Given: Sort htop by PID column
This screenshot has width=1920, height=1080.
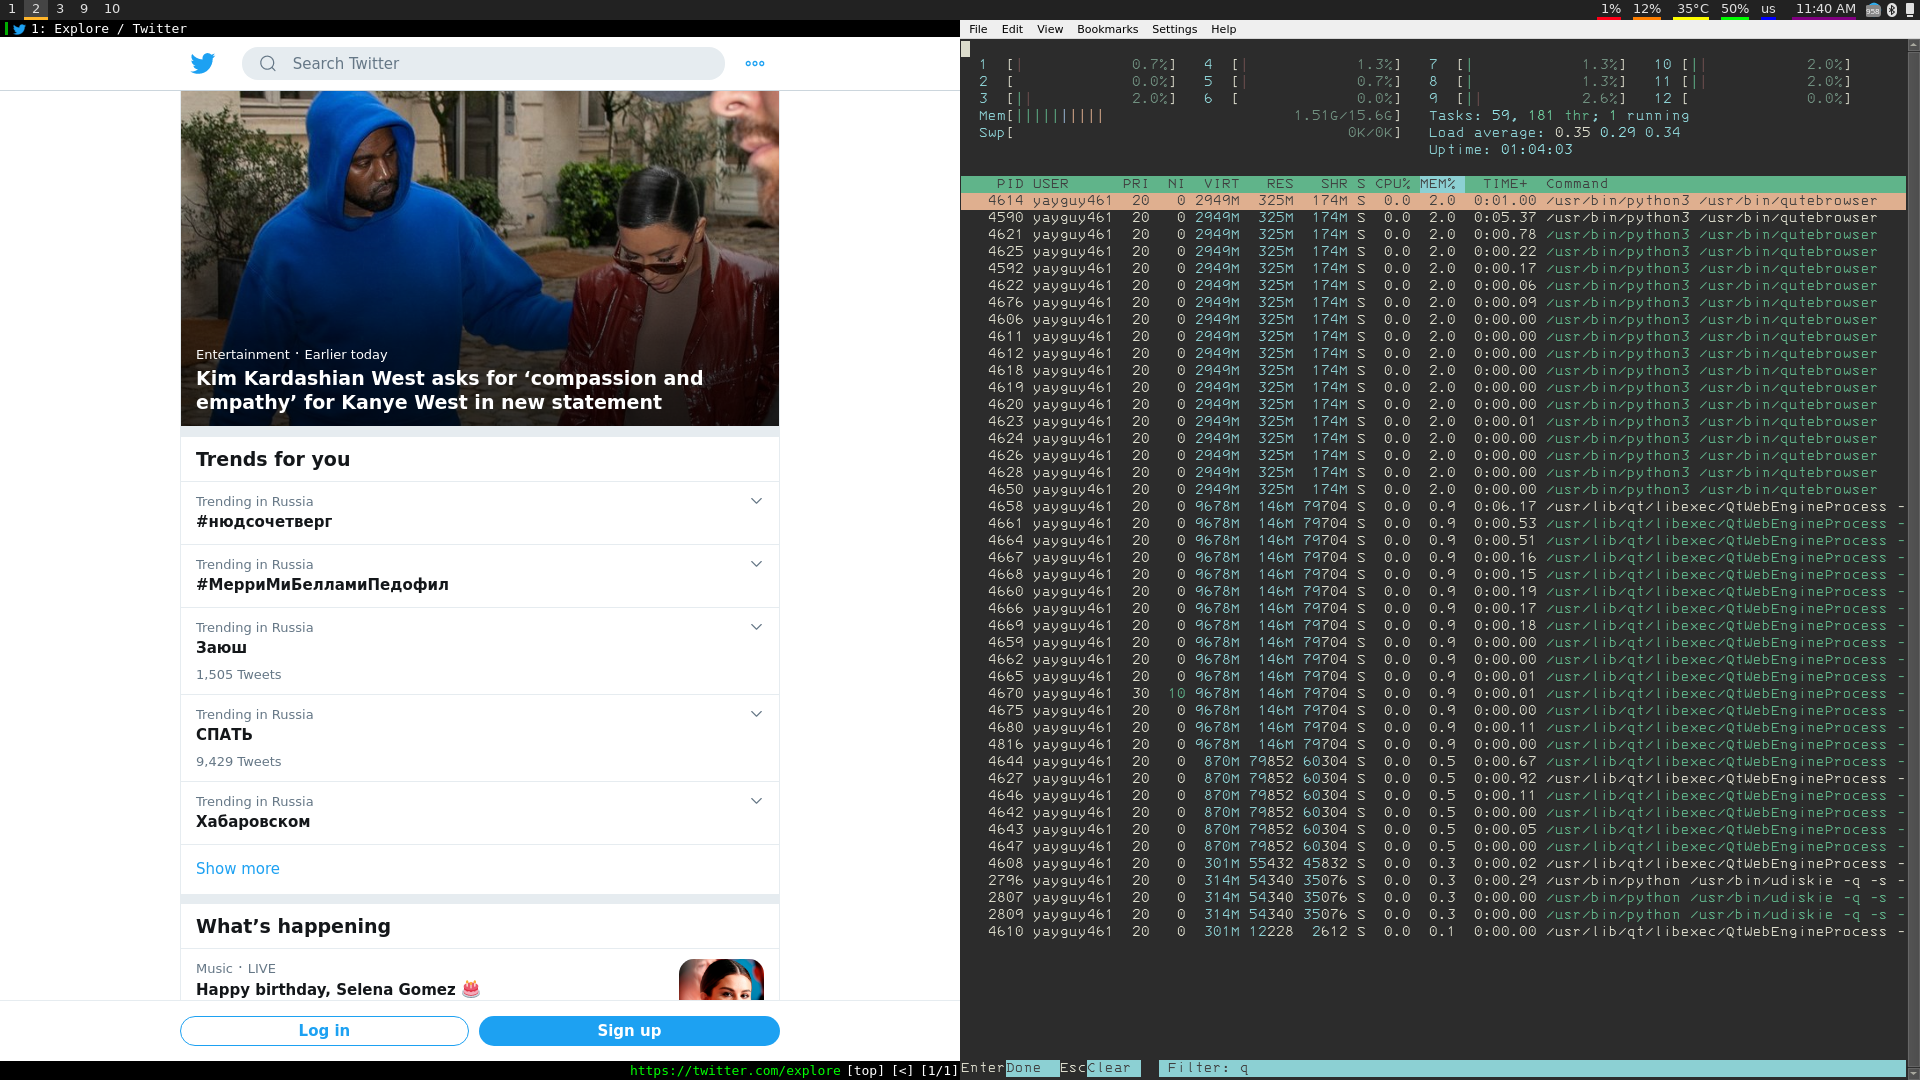Looking at the screenshot, I should tap(1010, 184).
